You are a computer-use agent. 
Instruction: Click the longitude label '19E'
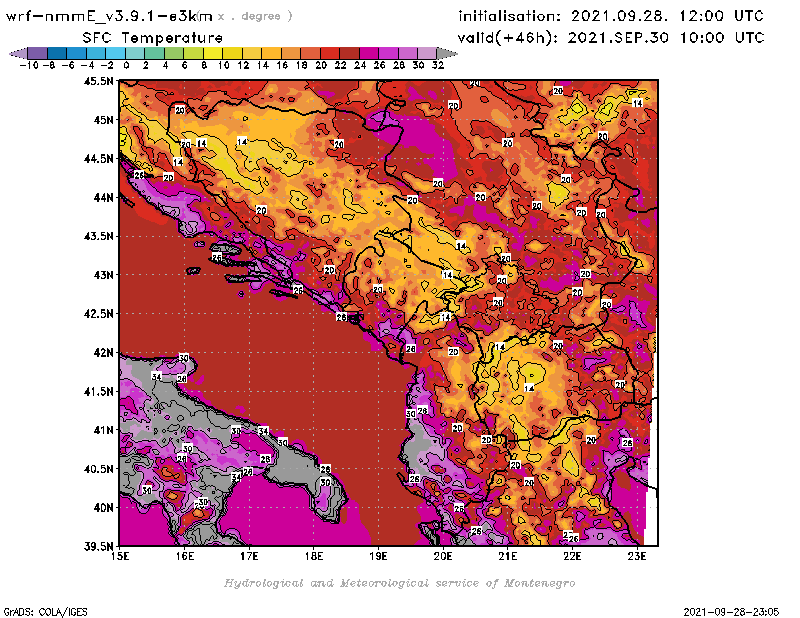coord(378,556)
